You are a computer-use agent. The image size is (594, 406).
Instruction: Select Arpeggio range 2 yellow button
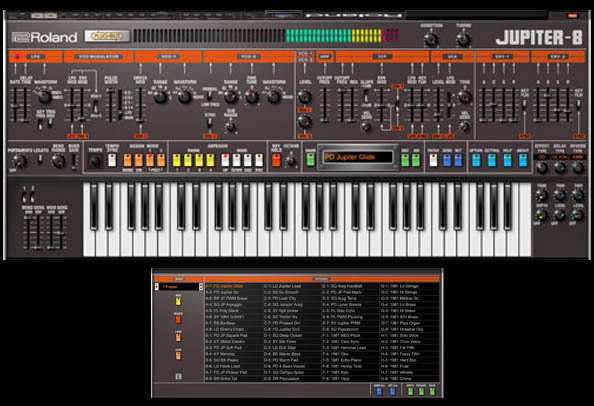[x=188, y=160]
